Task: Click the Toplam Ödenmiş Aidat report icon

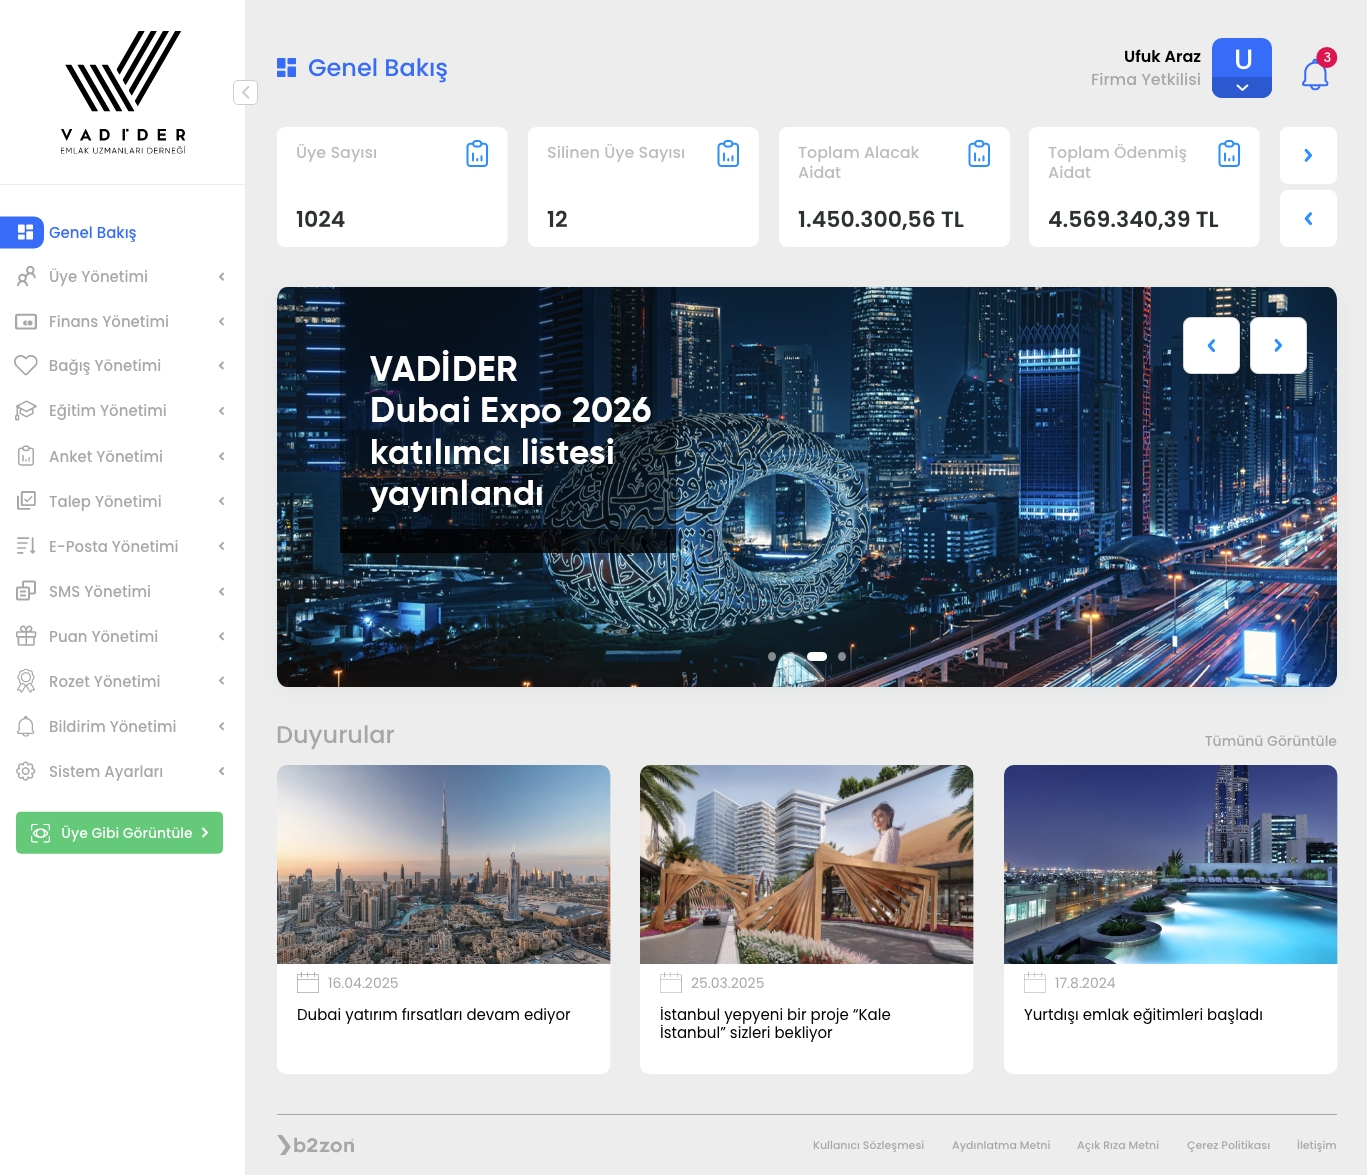Action: (x=1229, y=154)
